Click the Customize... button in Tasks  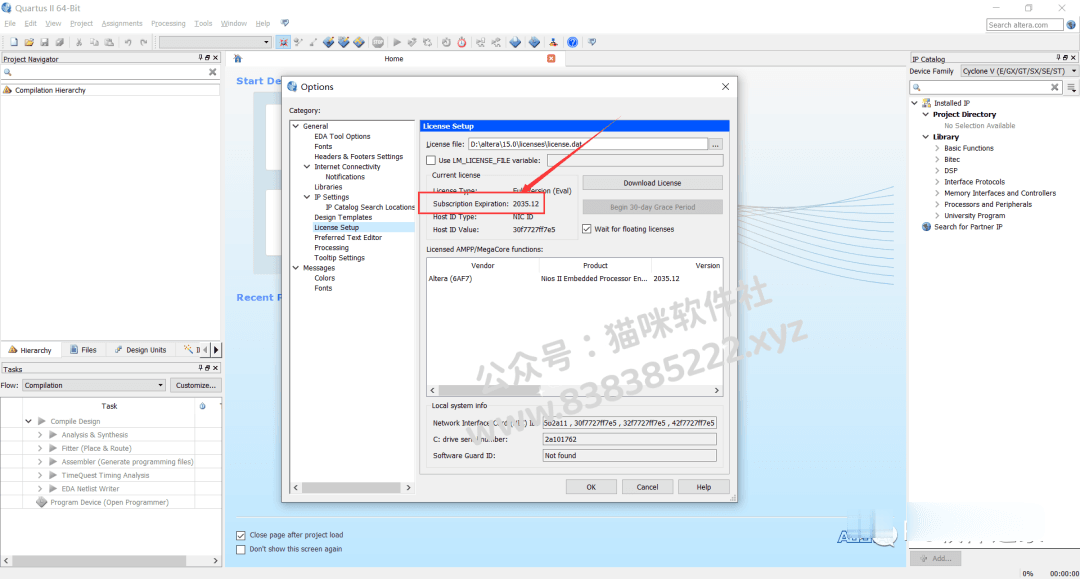coord(196,386)
